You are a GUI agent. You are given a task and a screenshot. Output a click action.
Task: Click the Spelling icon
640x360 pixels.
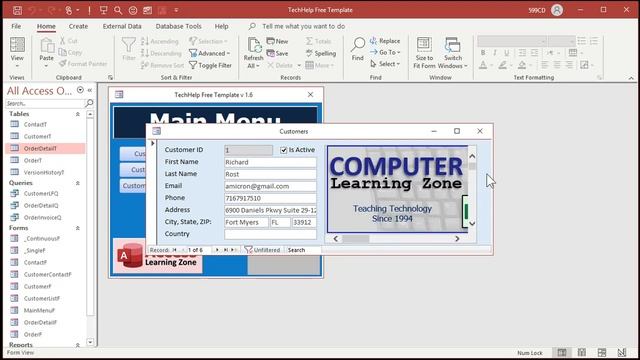tap(309, 53)
